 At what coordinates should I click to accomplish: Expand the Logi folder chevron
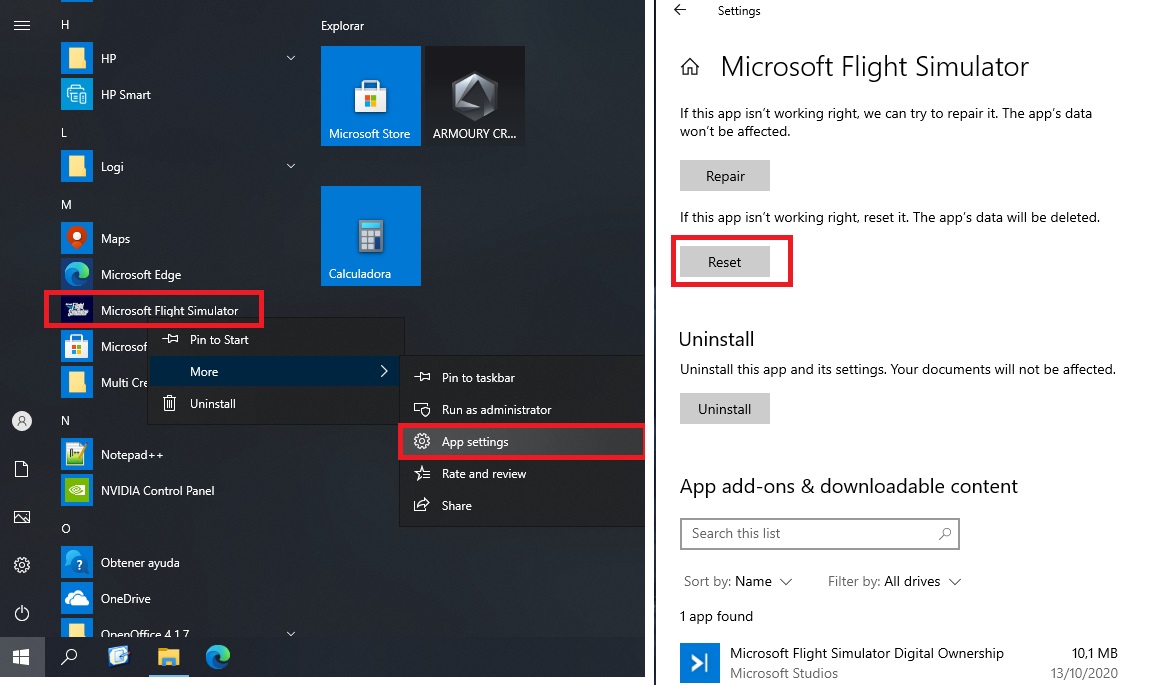[x=291, y=166]
